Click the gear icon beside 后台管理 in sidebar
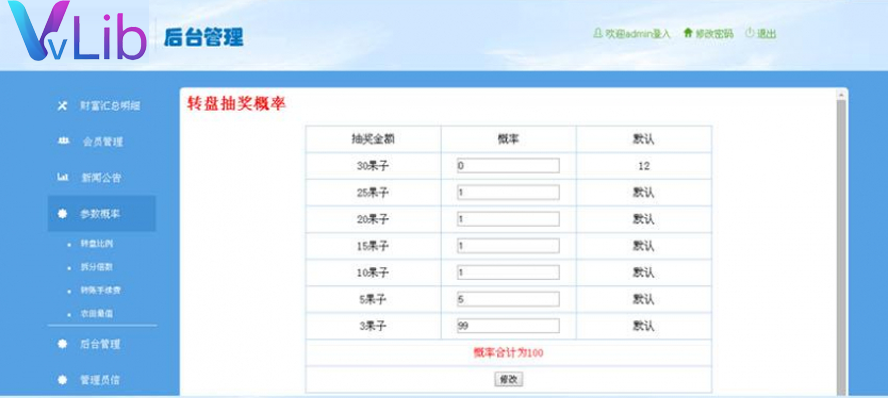The height and width of the screenshot is (398, 888). [x=62, y=344]
